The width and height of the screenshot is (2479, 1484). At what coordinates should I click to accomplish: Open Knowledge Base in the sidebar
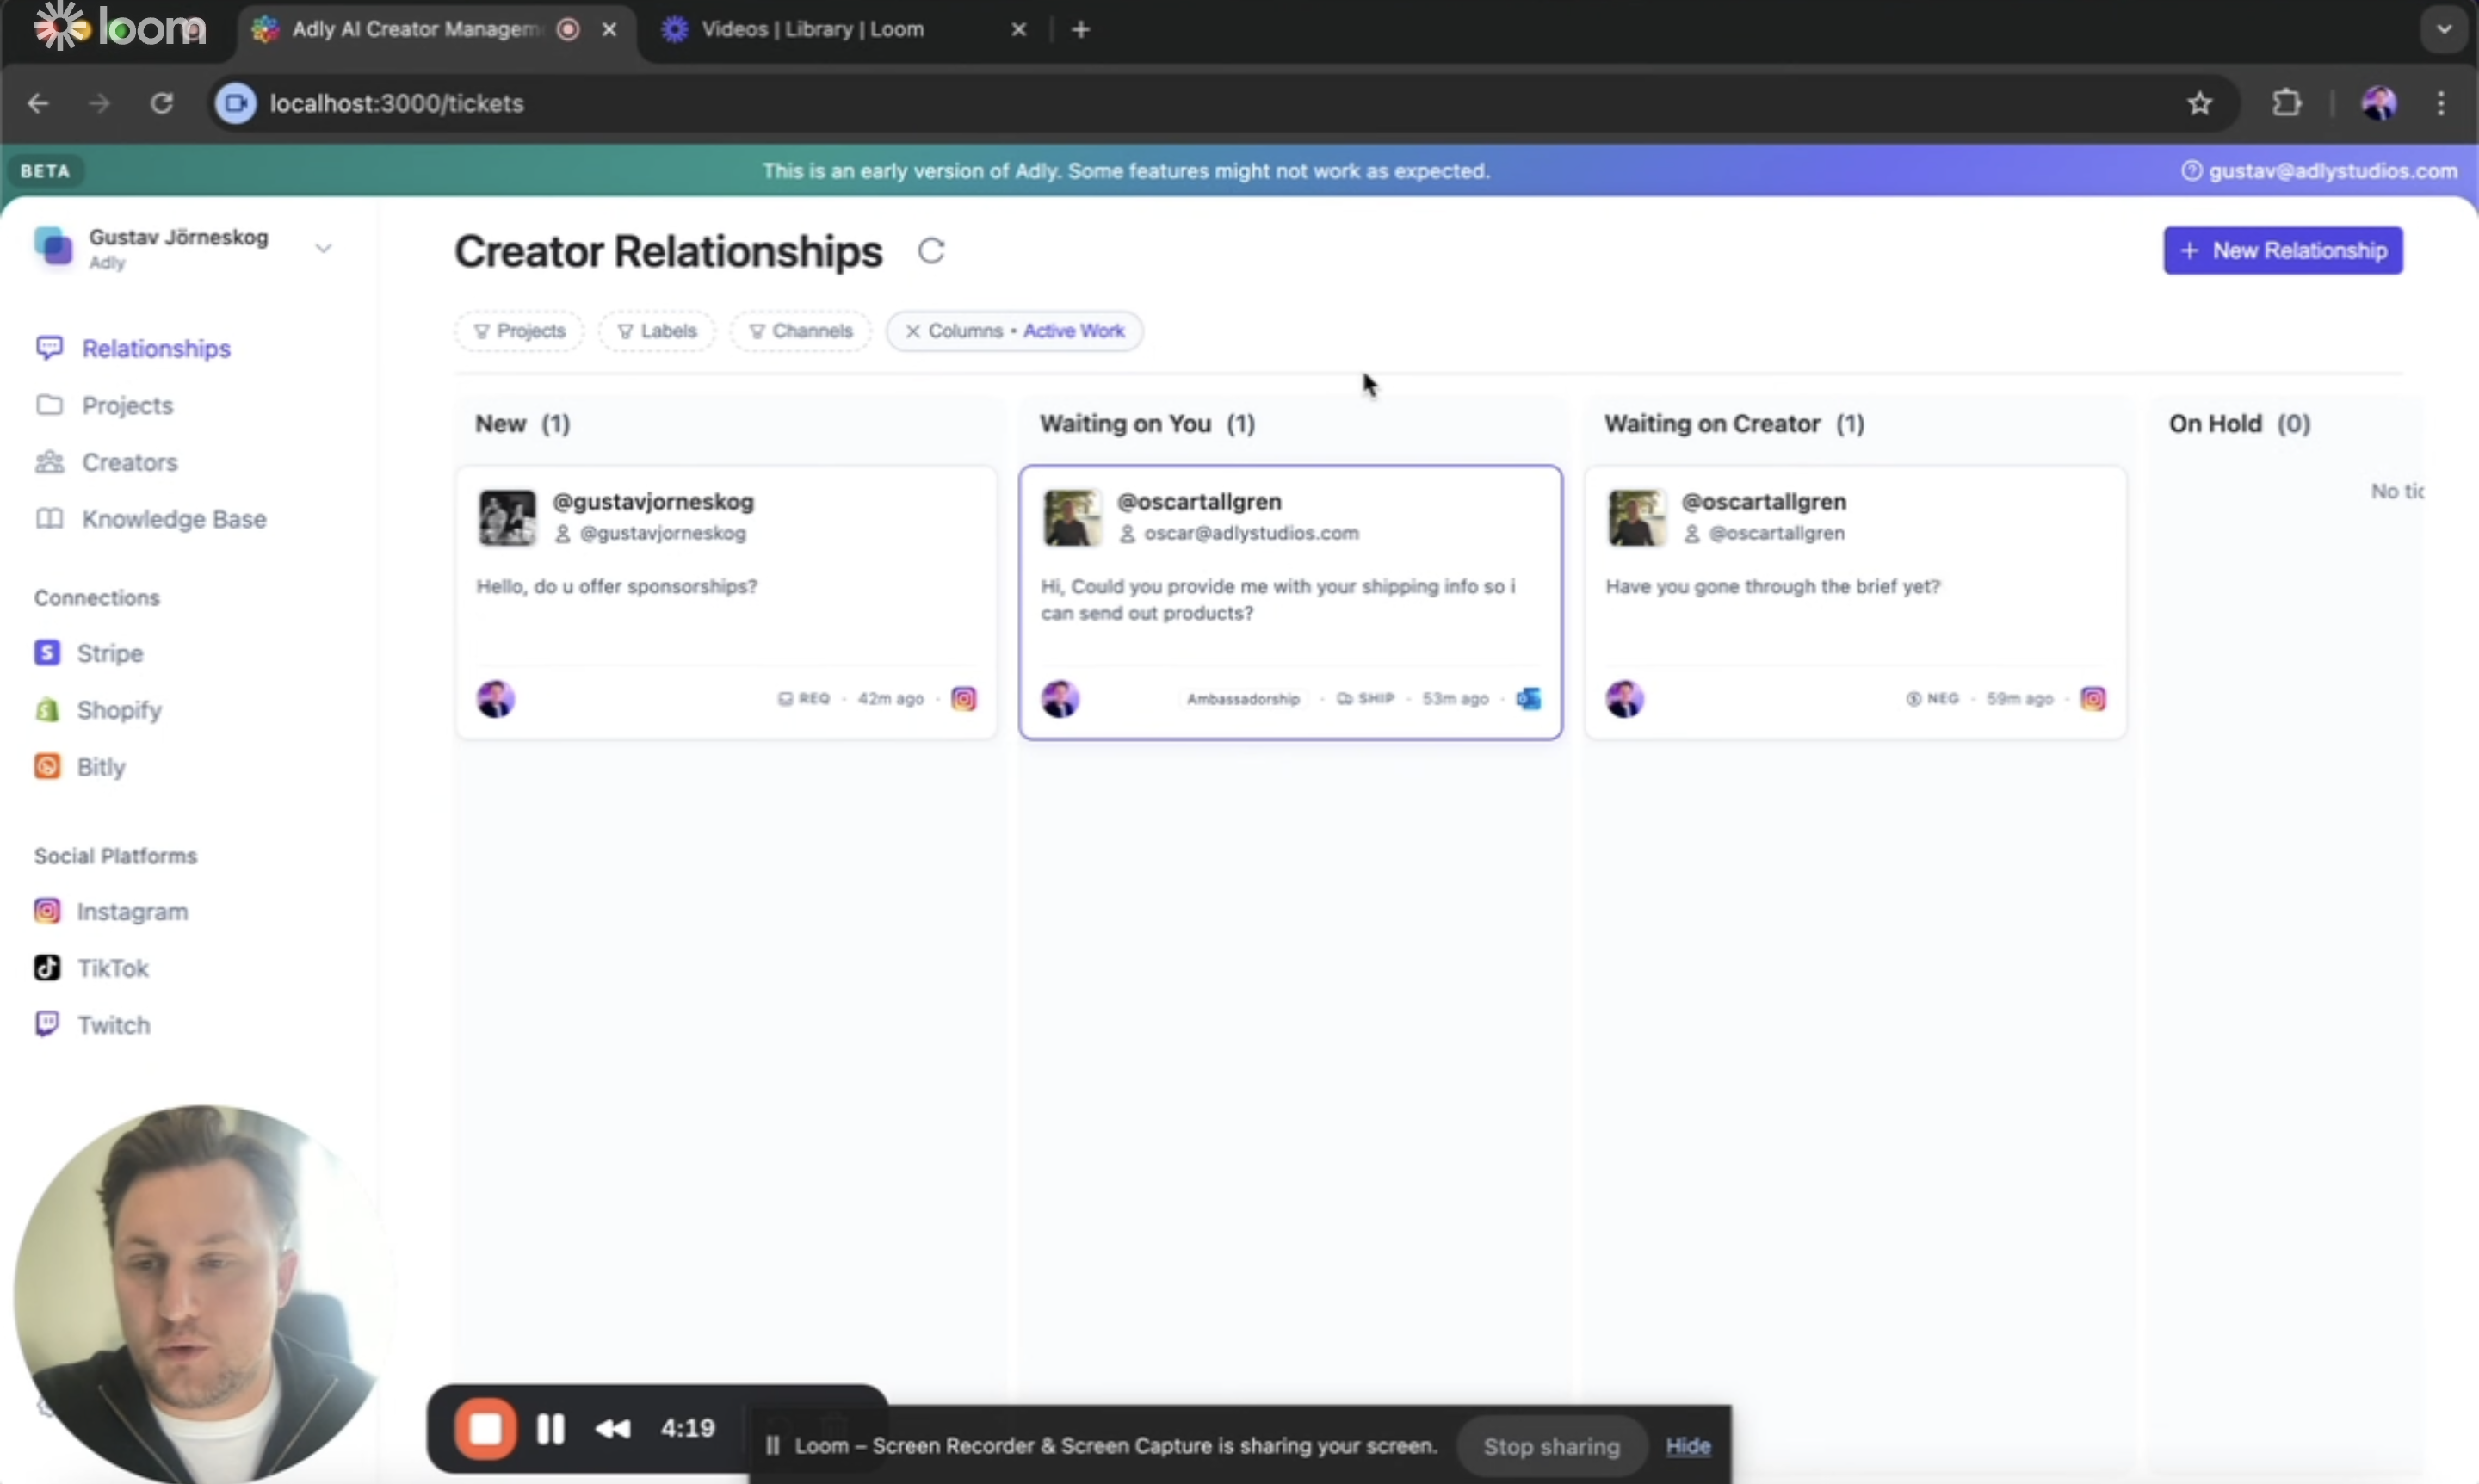151,519
